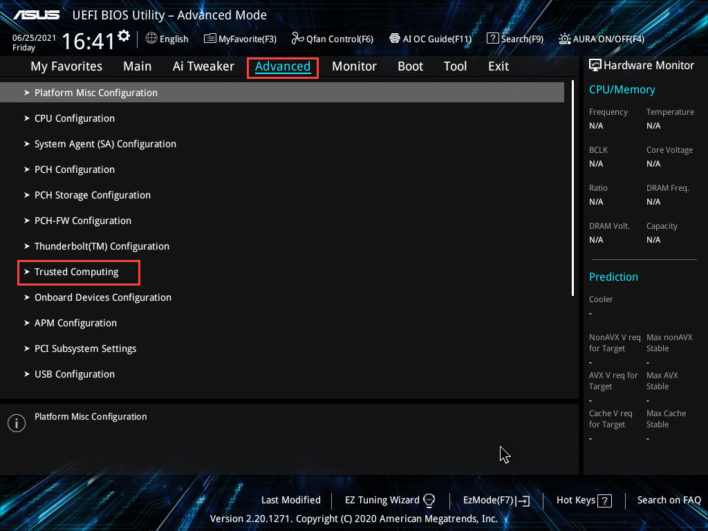Click the Qfan Control fan icon
708x531 pixels.
point(297,39)
